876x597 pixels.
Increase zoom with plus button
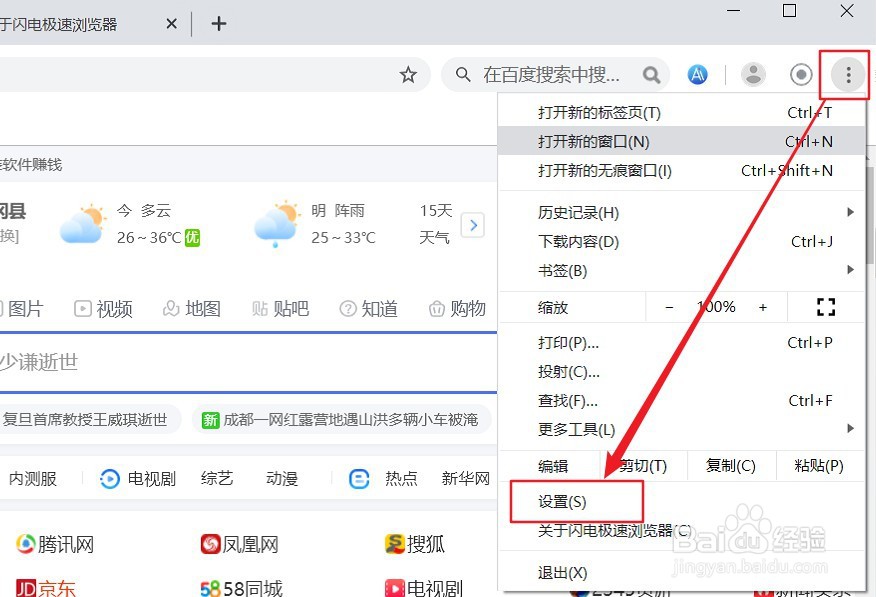pyautogui.click(x=763, y=307)
